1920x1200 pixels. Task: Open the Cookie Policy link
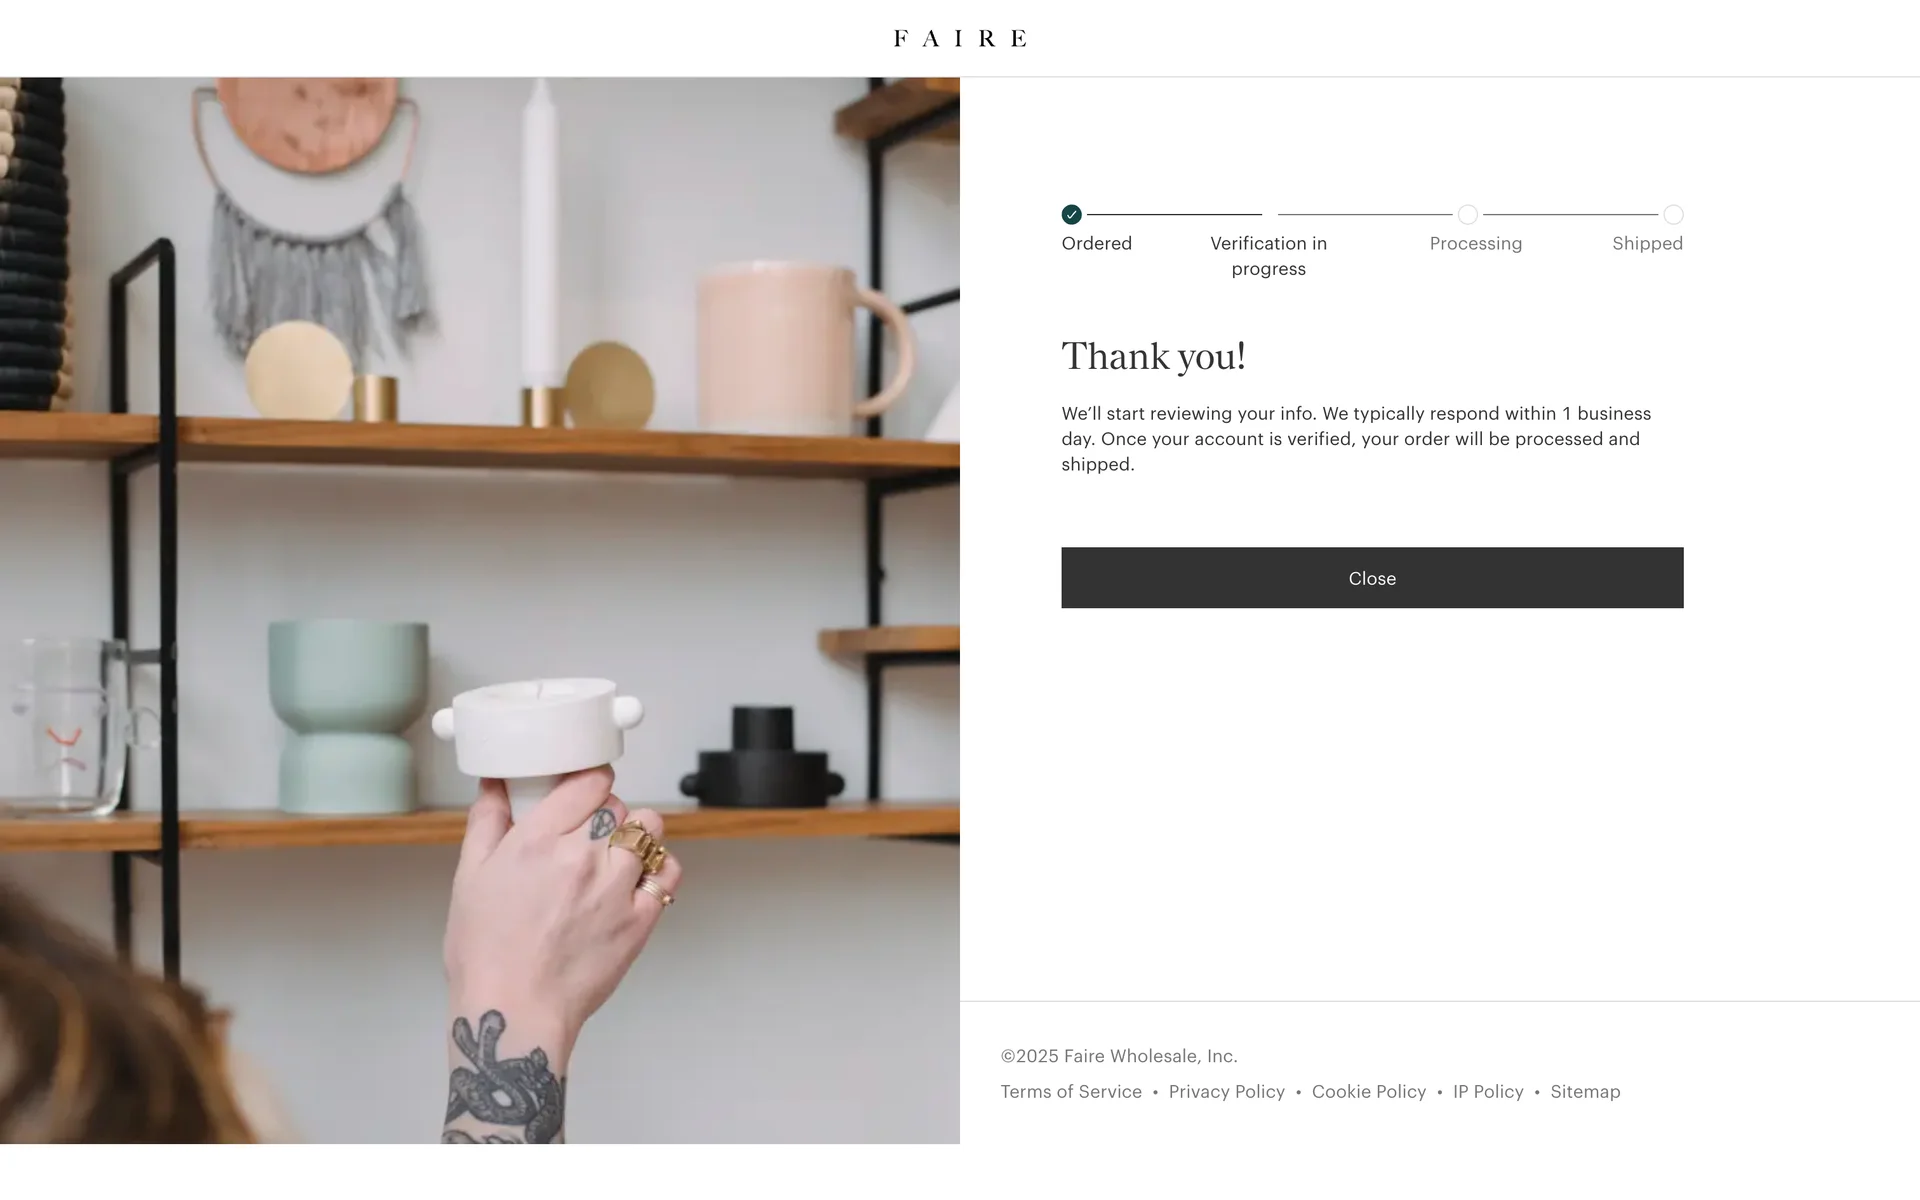(x=1368, y=1091)
